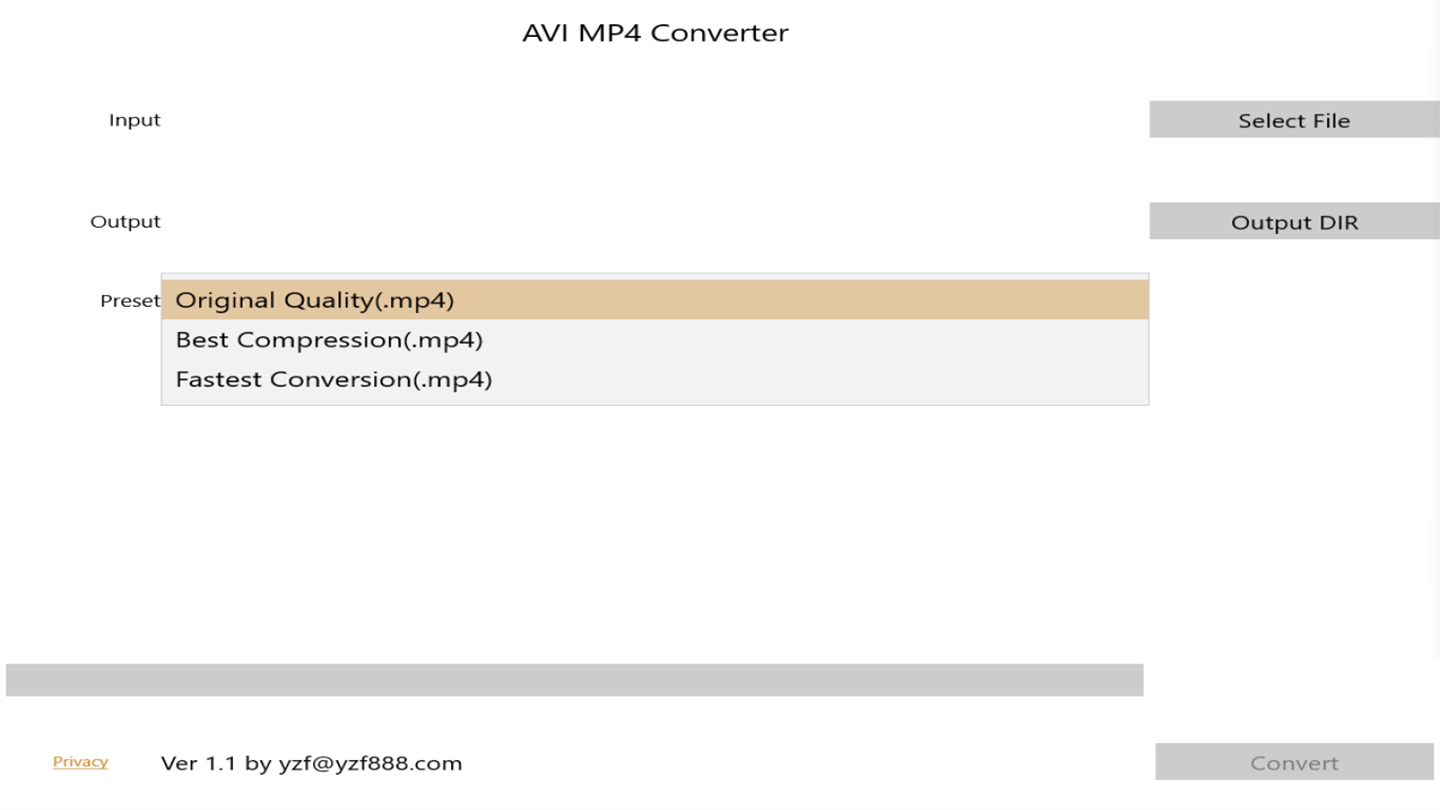Viewport: 1440px width, 810px height.
Task: Pick Fastest Conversion(.mp4) from preset list
Action: pyautogui.click(x=333, y=380)
